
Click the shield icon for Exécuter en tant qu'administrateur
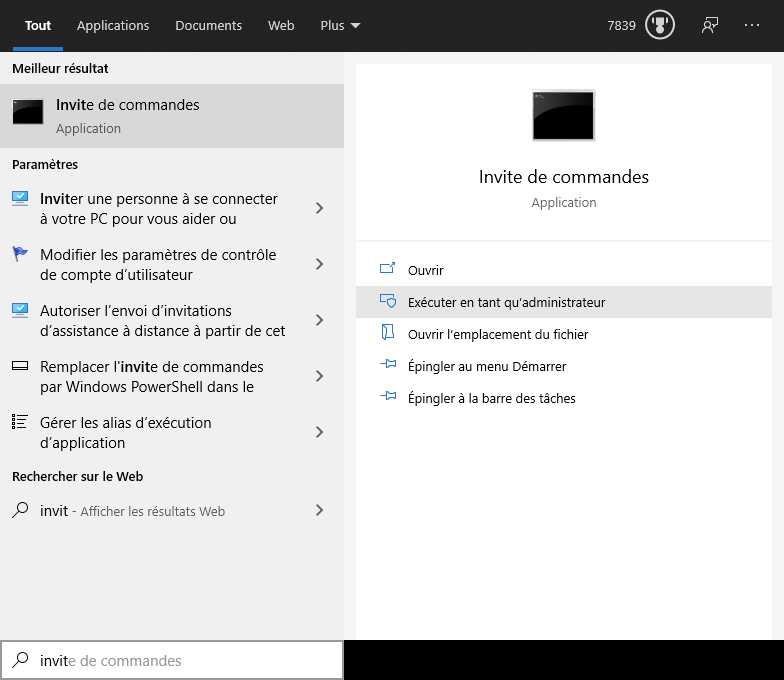click(x=388, y=302)
